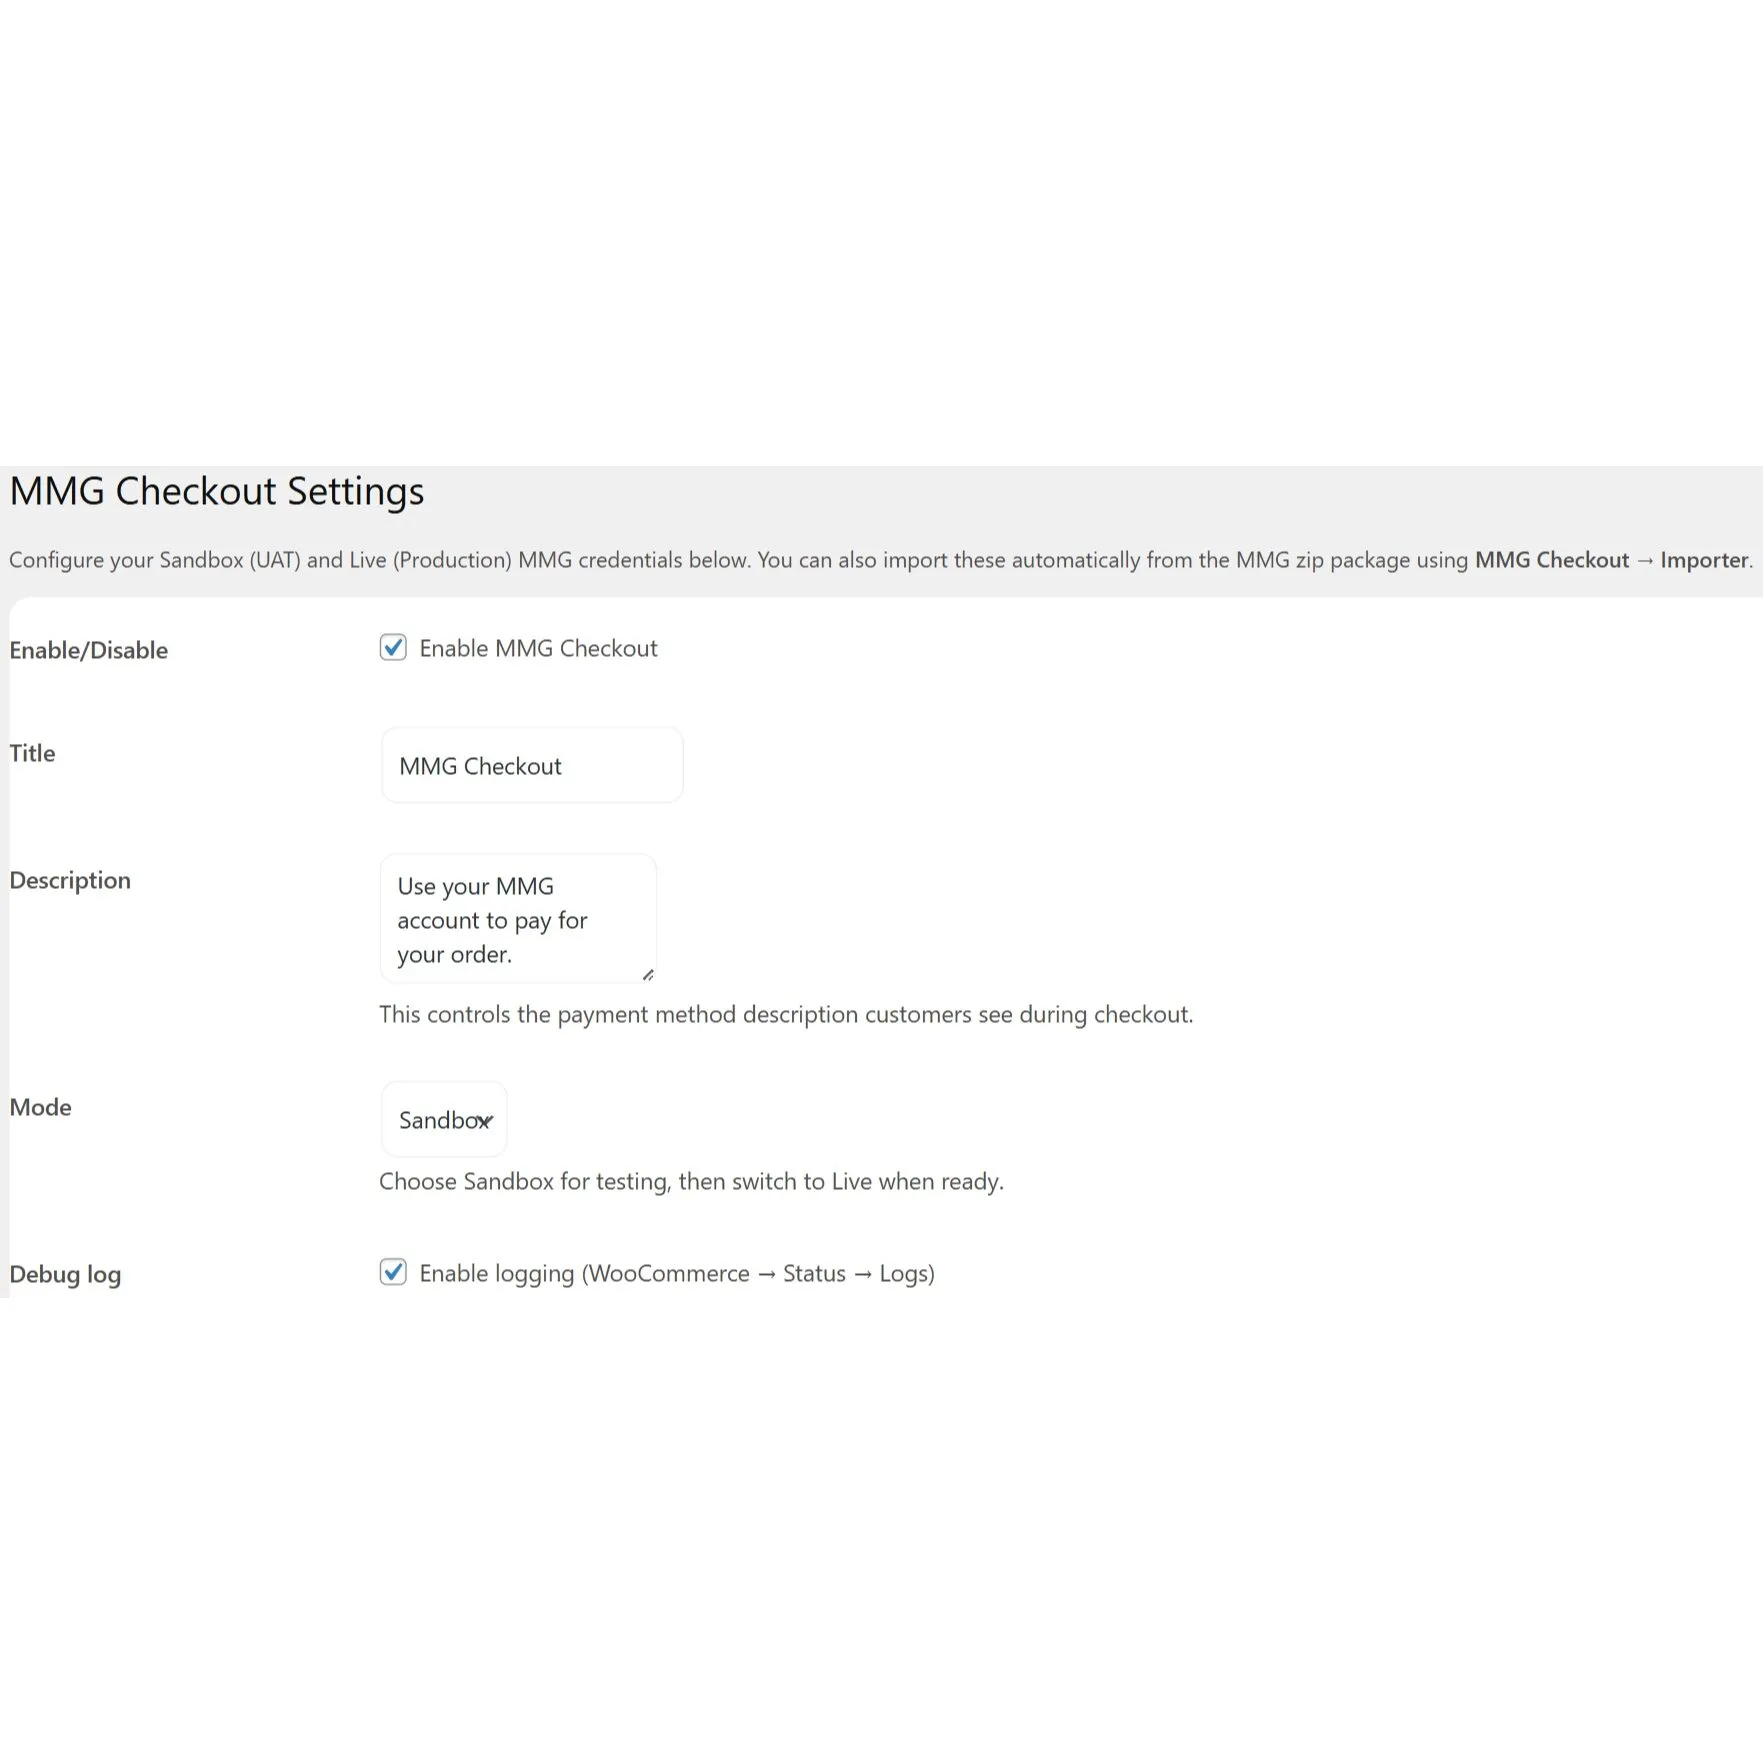Viewport: 1763px width, 1763px height.
Task: Toggle the Enable MMG Checkout checkbox
Action: (393, 648)
